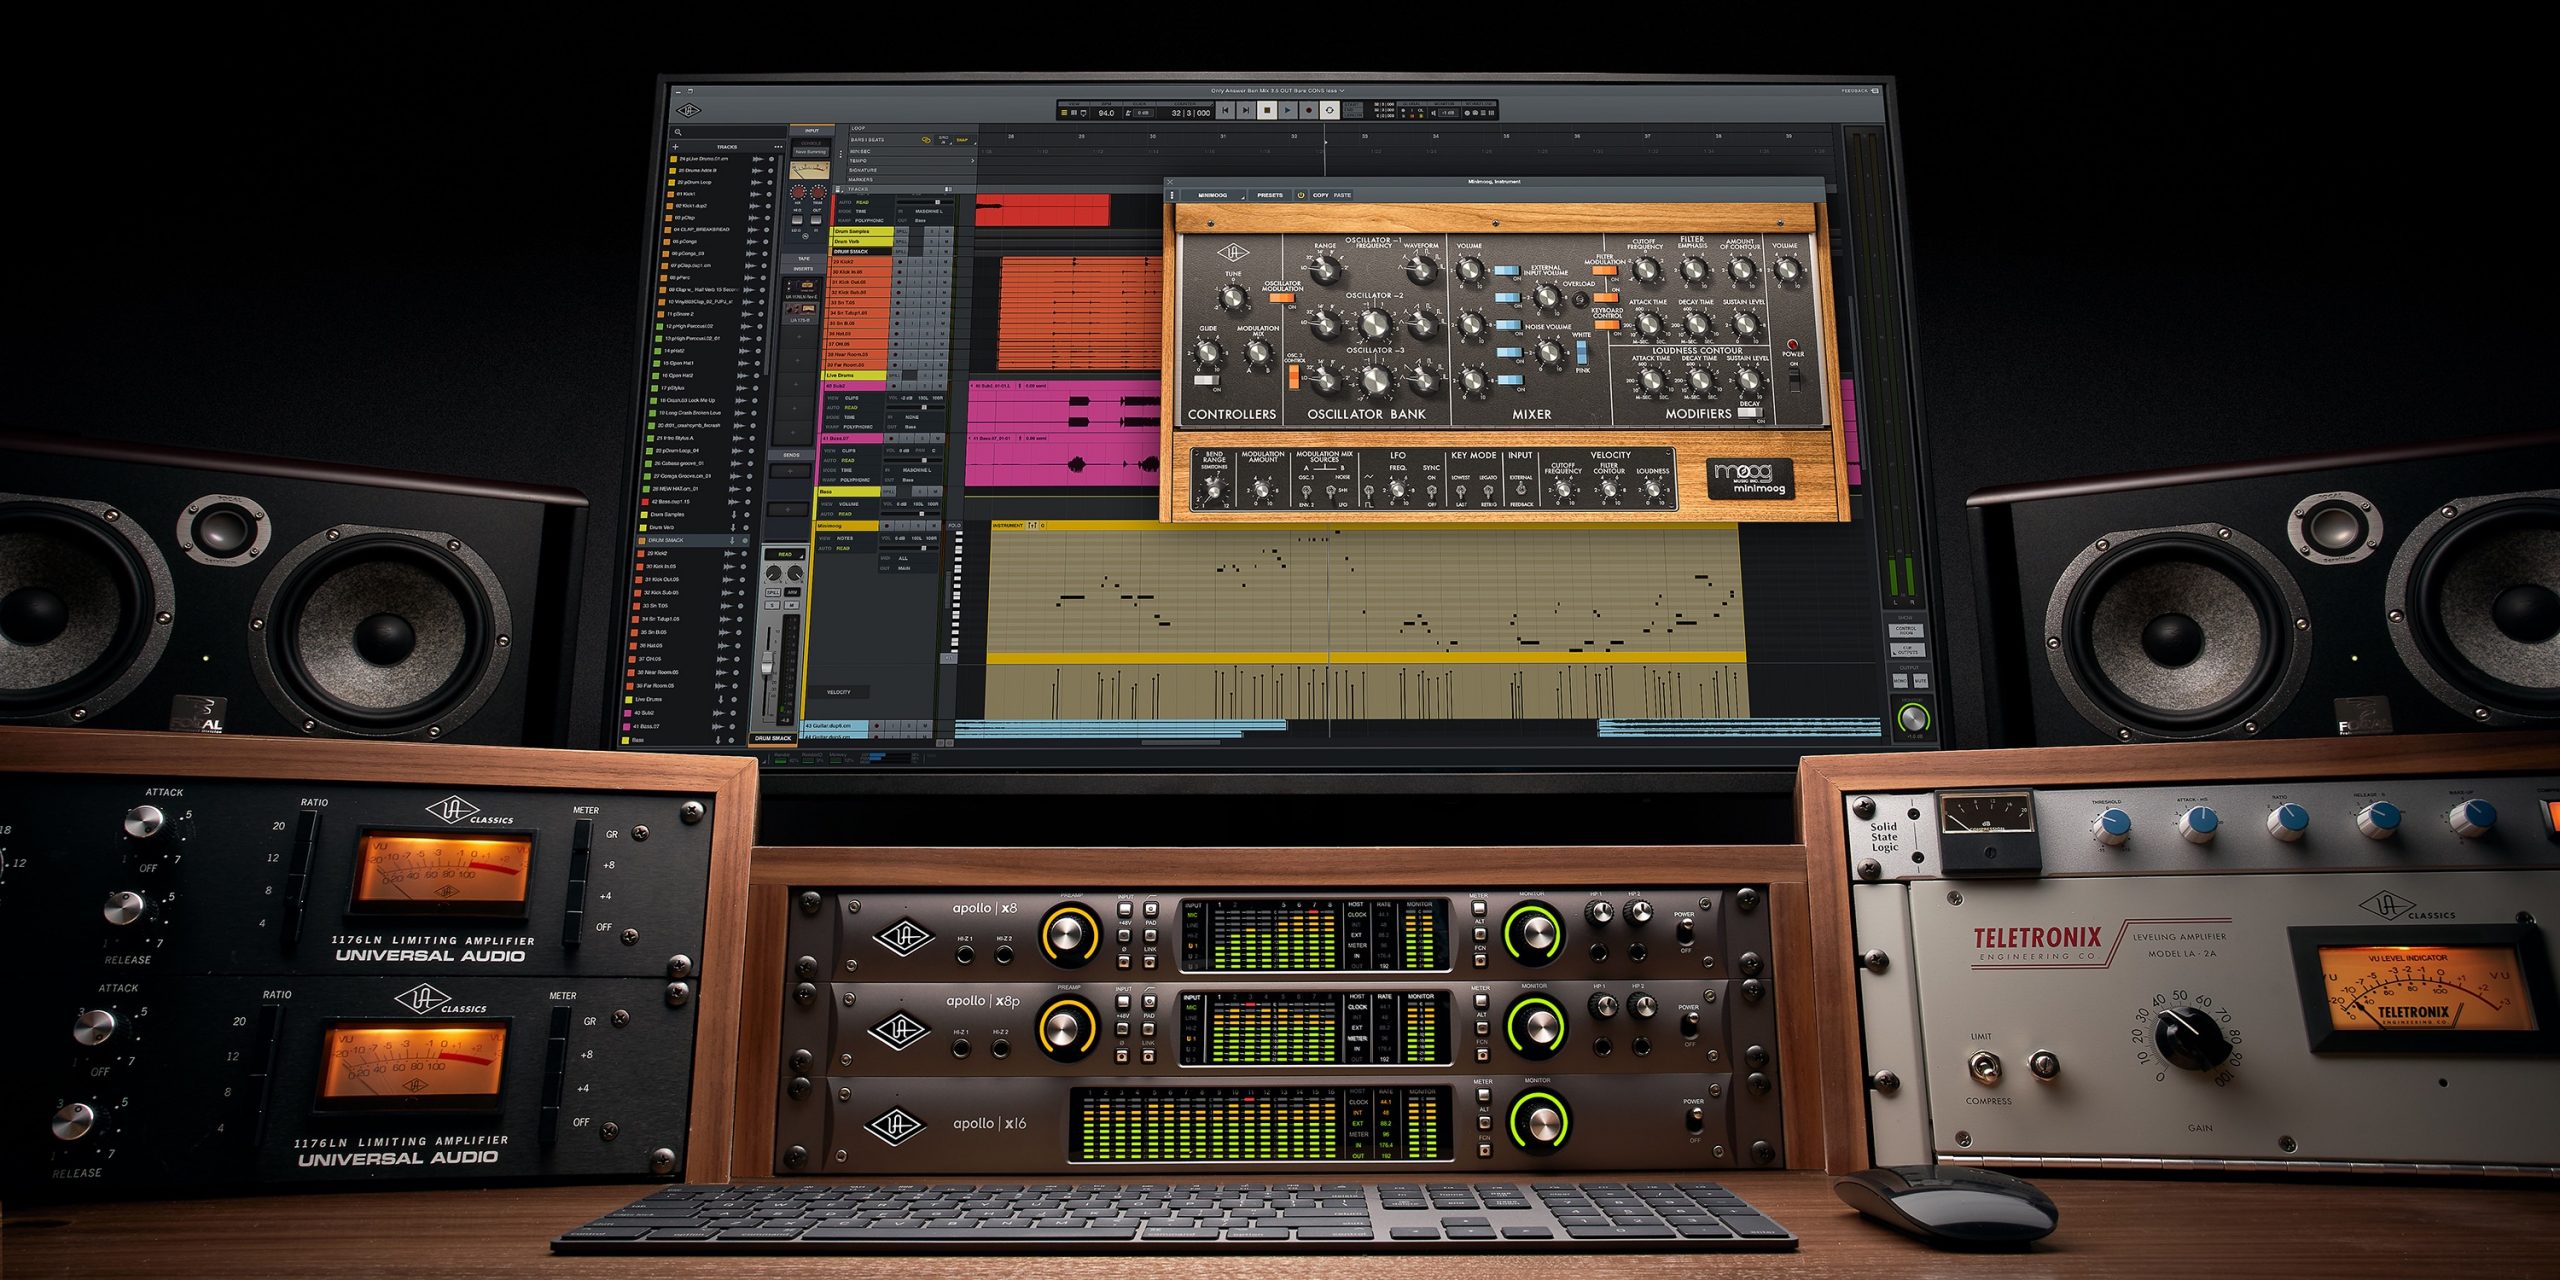Flip the Glide ON switch under Controllers
The height and width of the screenshot is (1280, 2560).
pyautogui.click(x=1205, y=380)
